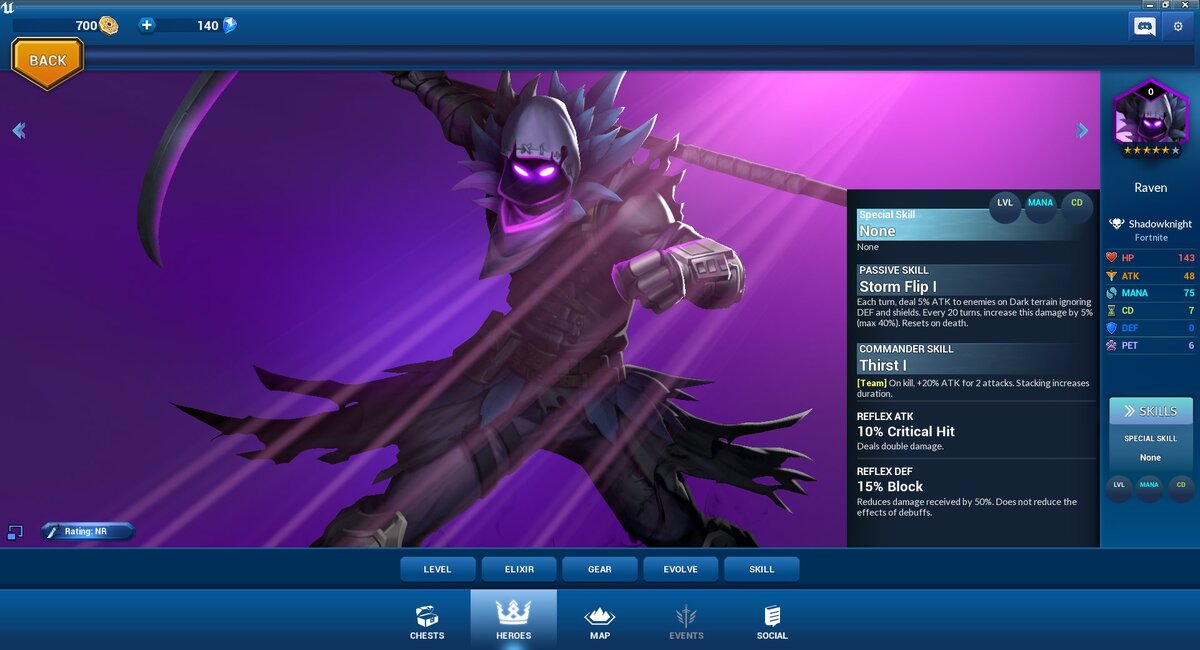The height and width of the screenshot is (650, 1200).
Task: Select the Special Skill None entry
Action: [972, 230]
